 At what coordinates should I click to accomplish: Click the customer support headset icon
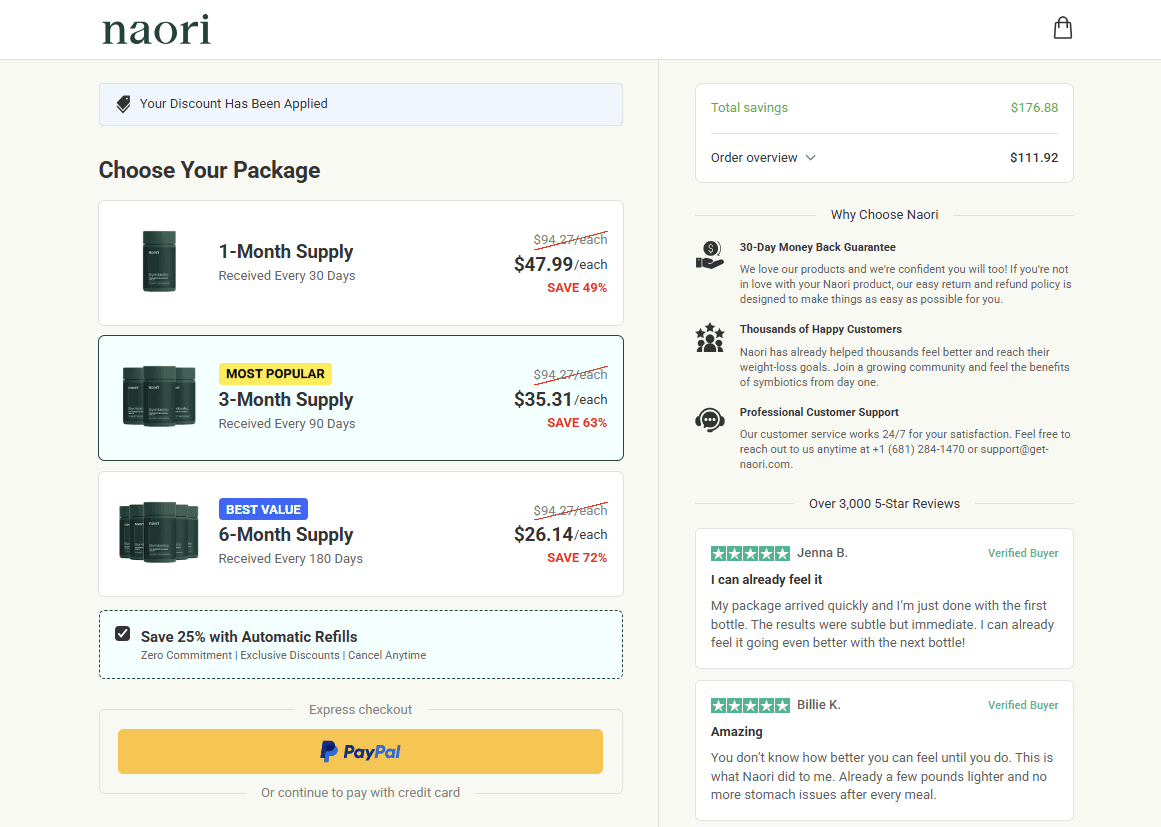[709, 421]
